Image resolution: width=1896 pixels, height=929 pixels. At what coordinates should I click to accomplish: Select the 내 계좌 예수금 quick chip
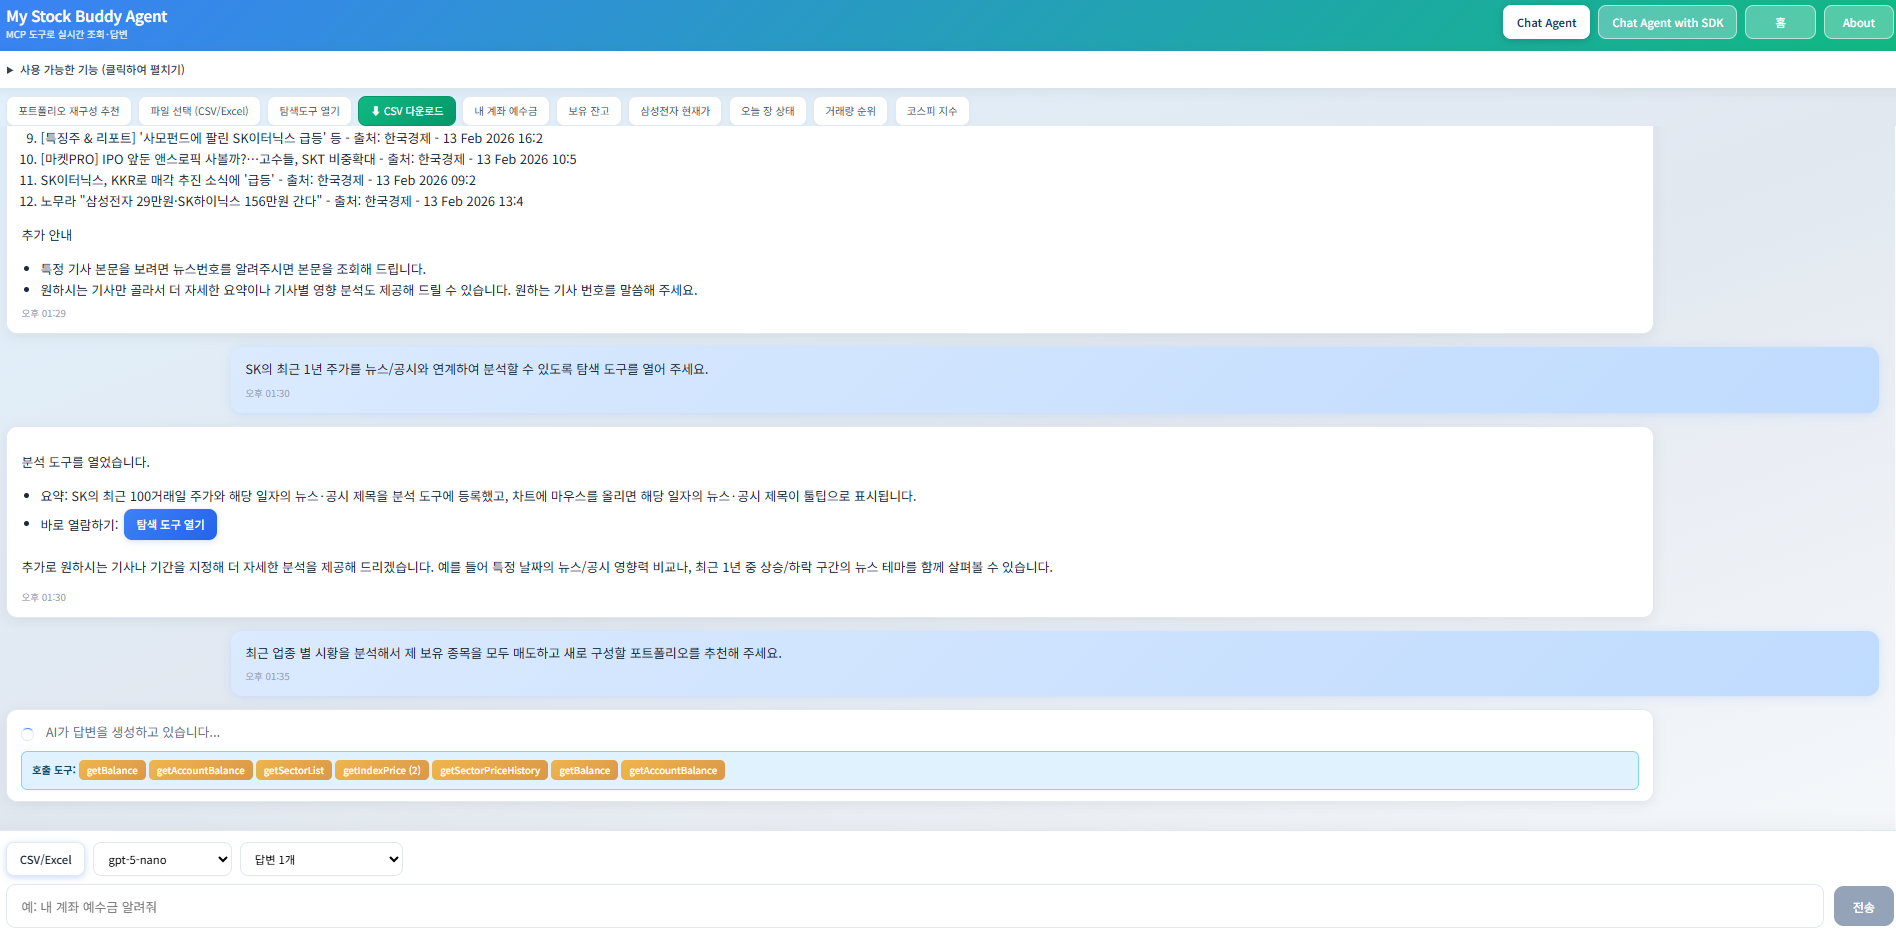pyautogui.click(x=505, y=111)
